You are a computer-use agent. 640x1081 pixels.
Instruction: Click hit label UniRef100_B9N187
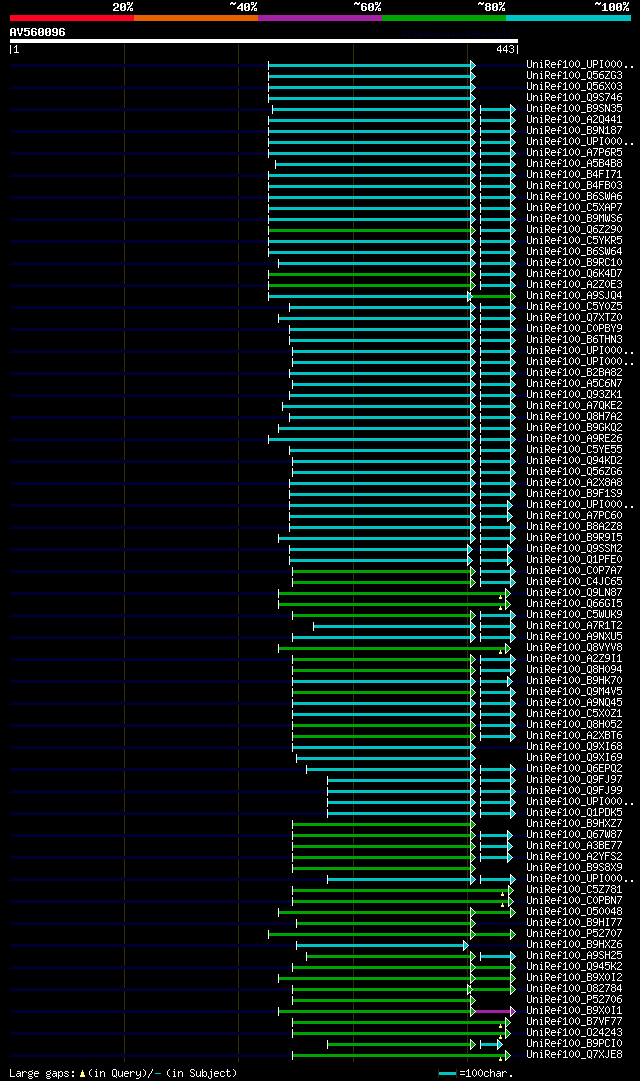(x=574, y=131)
